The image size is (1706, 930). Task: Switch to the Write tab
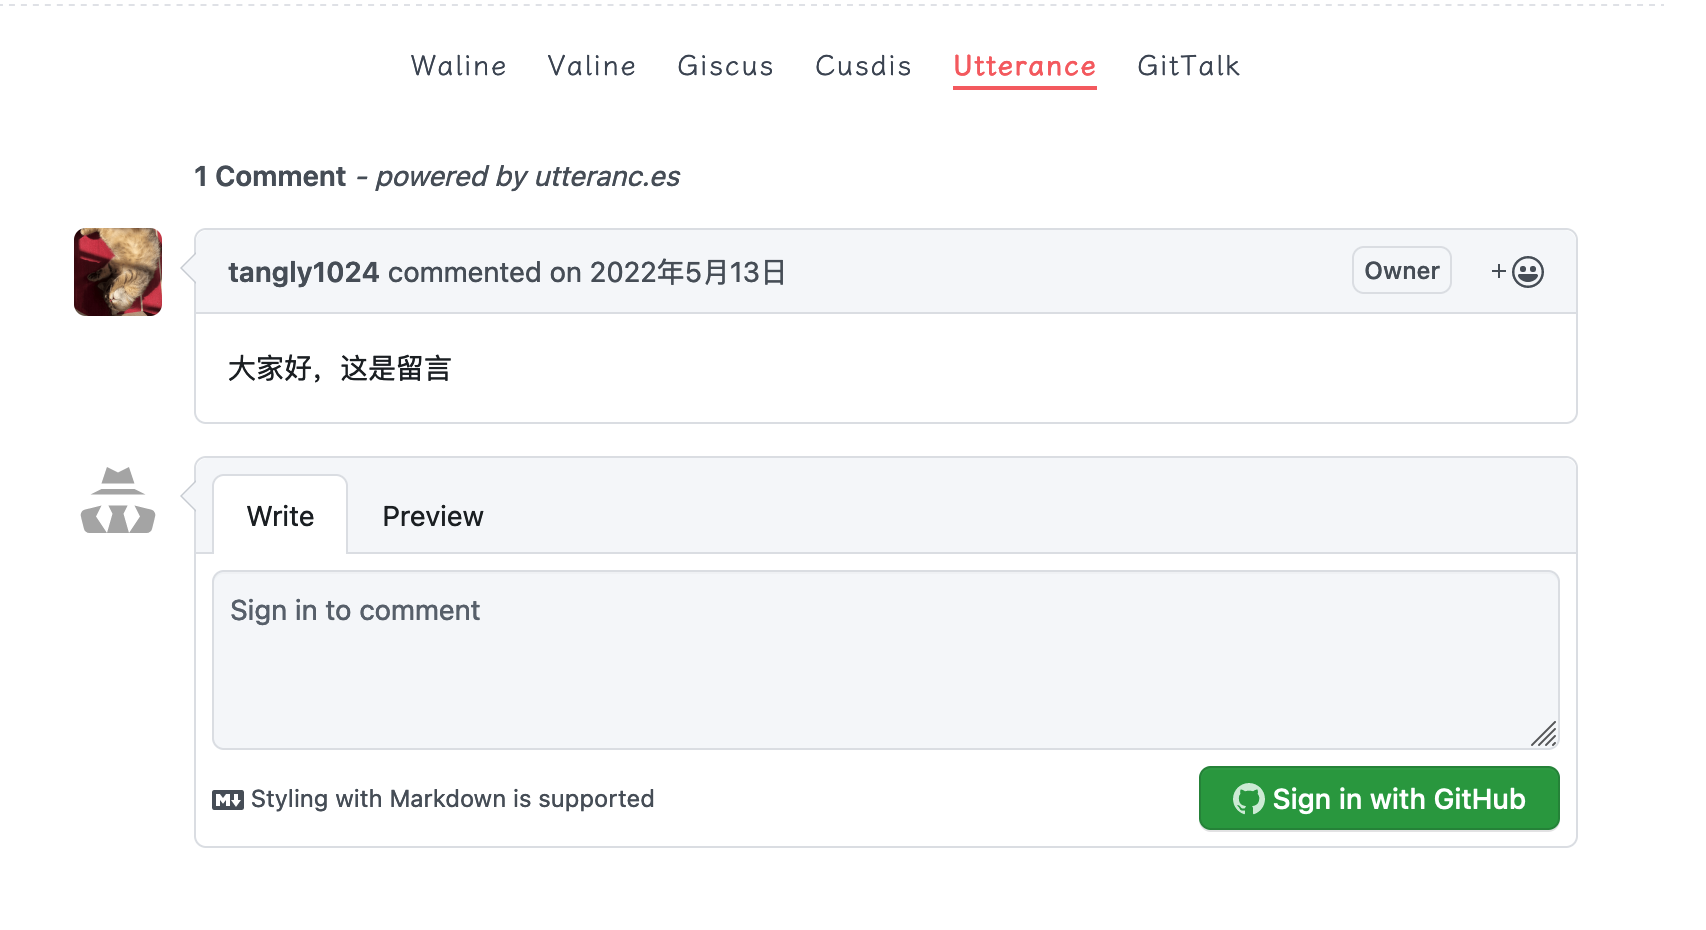[x=280, y=515]
